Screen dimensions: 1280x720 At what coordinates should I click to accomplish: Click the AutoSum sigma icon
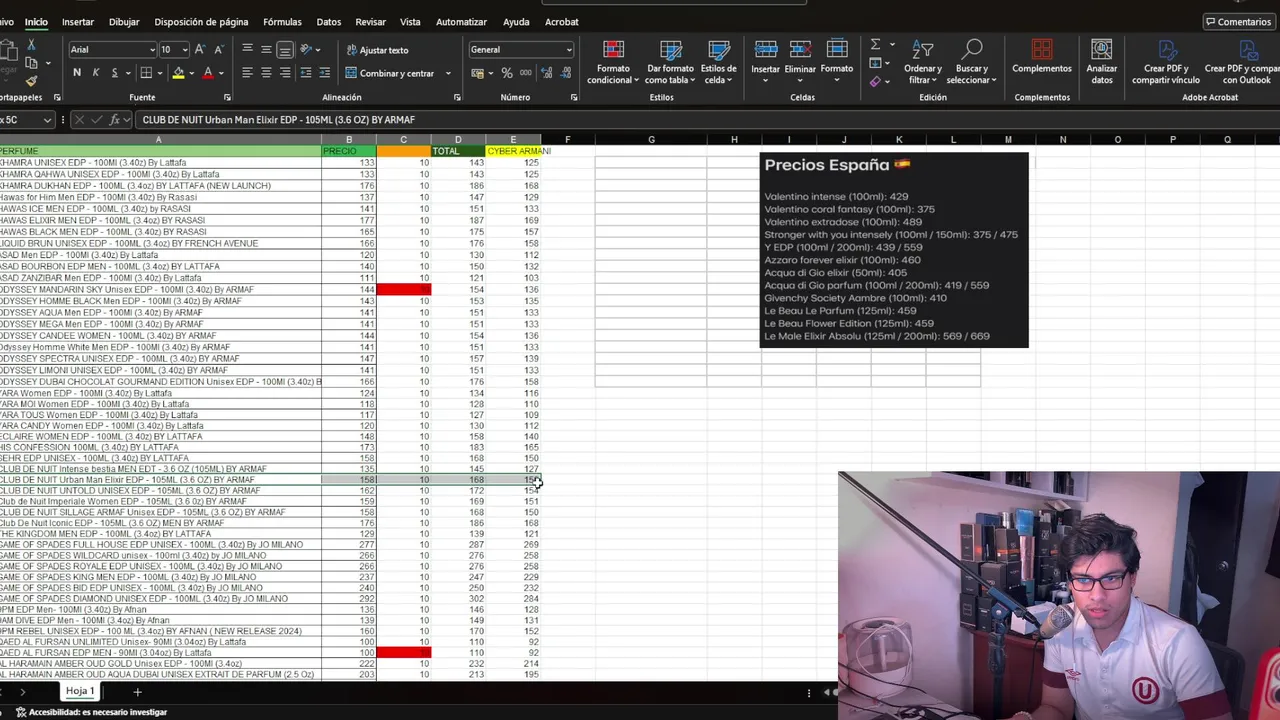point(875,45)
